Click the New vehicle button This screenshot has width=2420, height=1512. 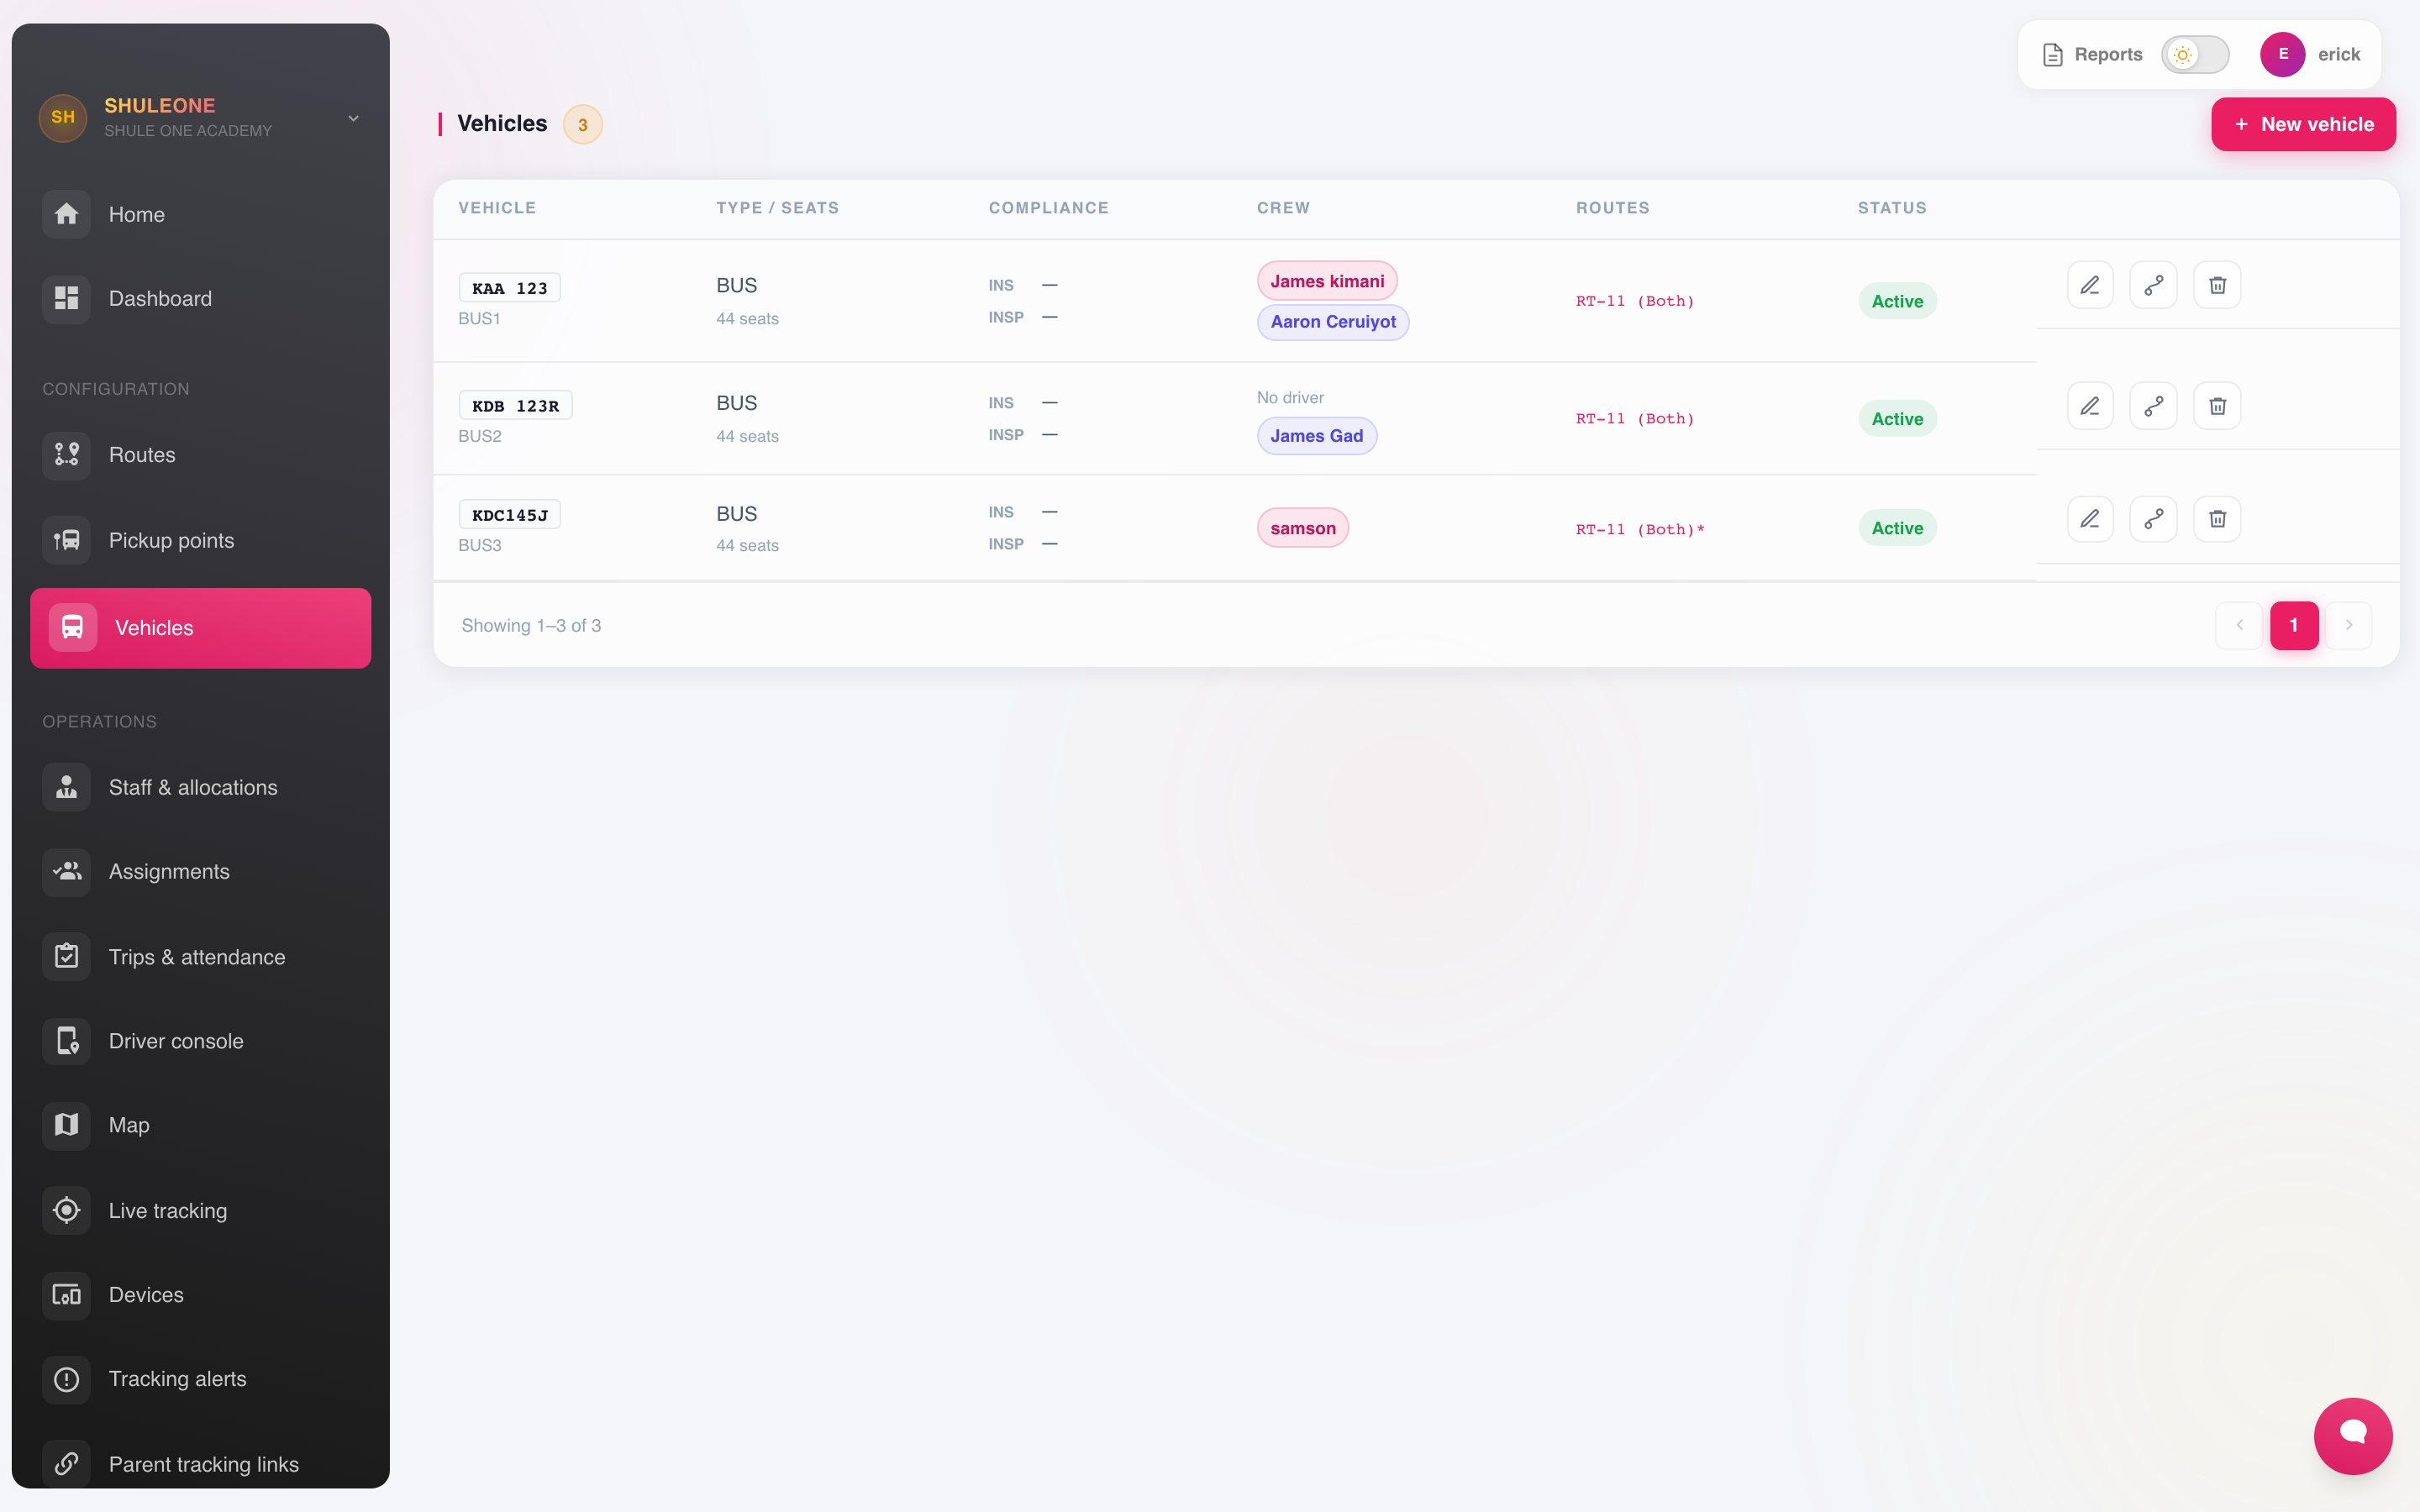tap(2303, 124)
